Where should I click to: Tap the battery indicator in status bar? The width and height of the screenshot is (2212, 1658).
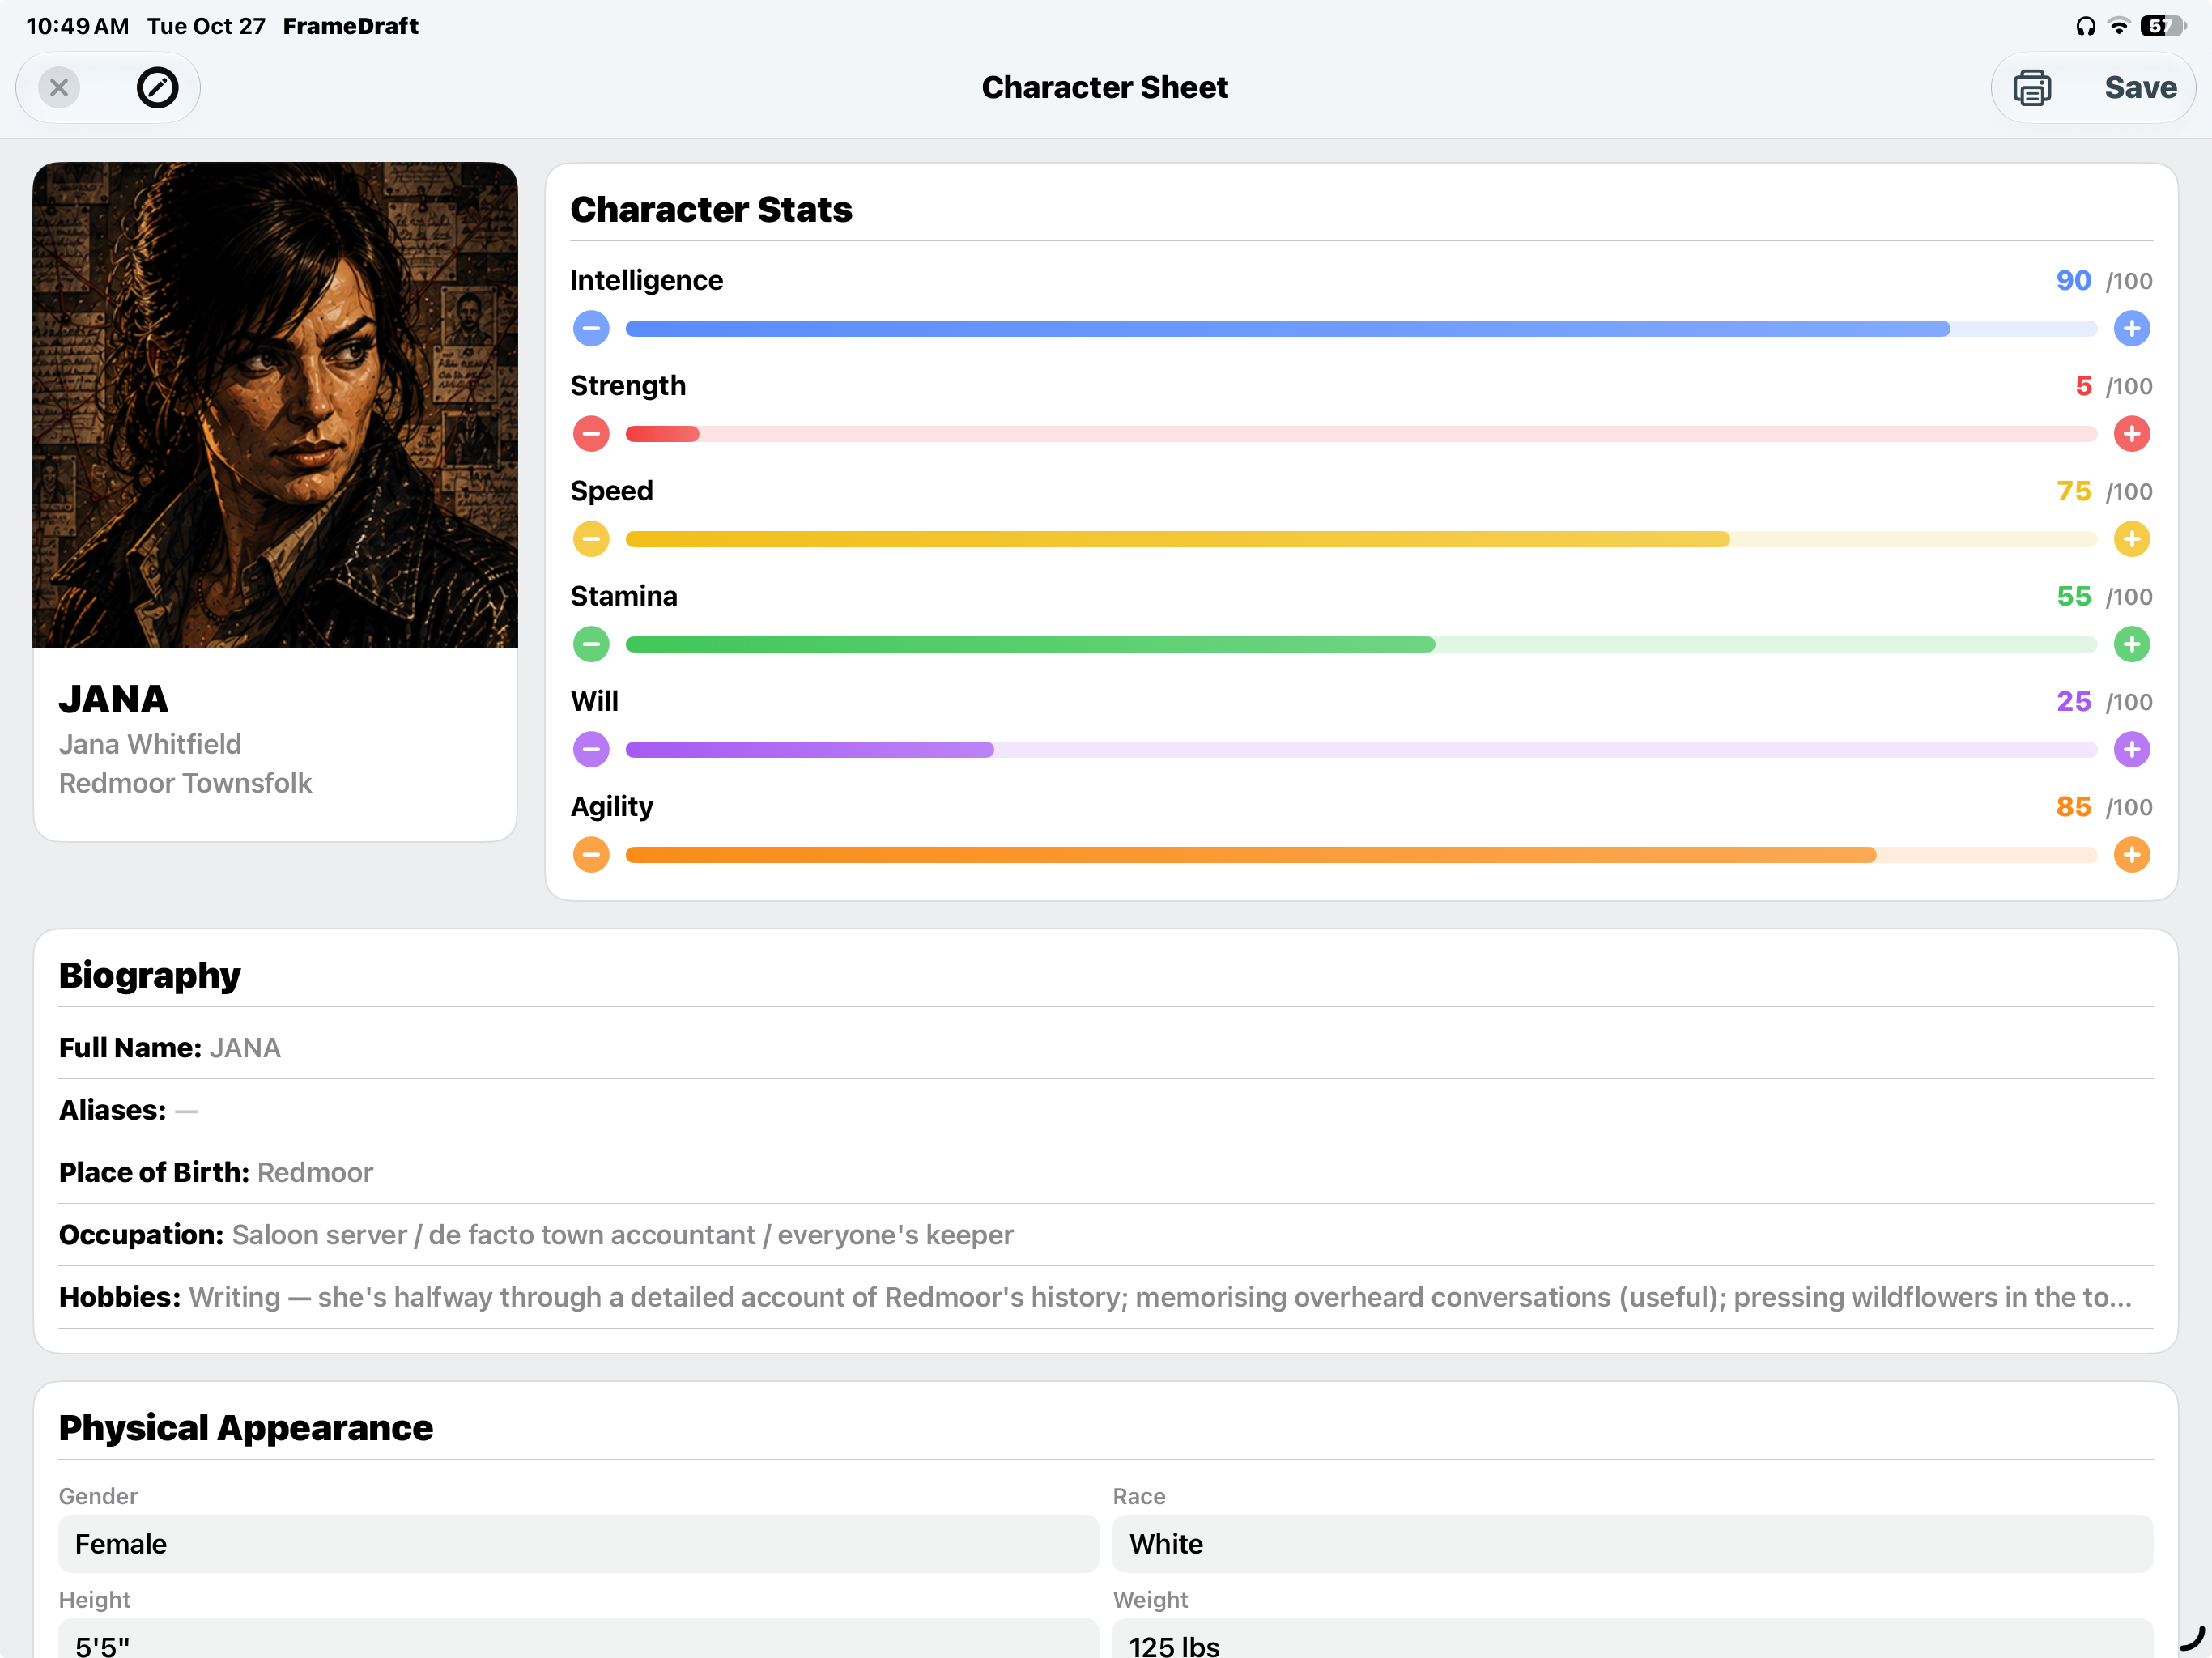coord(2162,26)
